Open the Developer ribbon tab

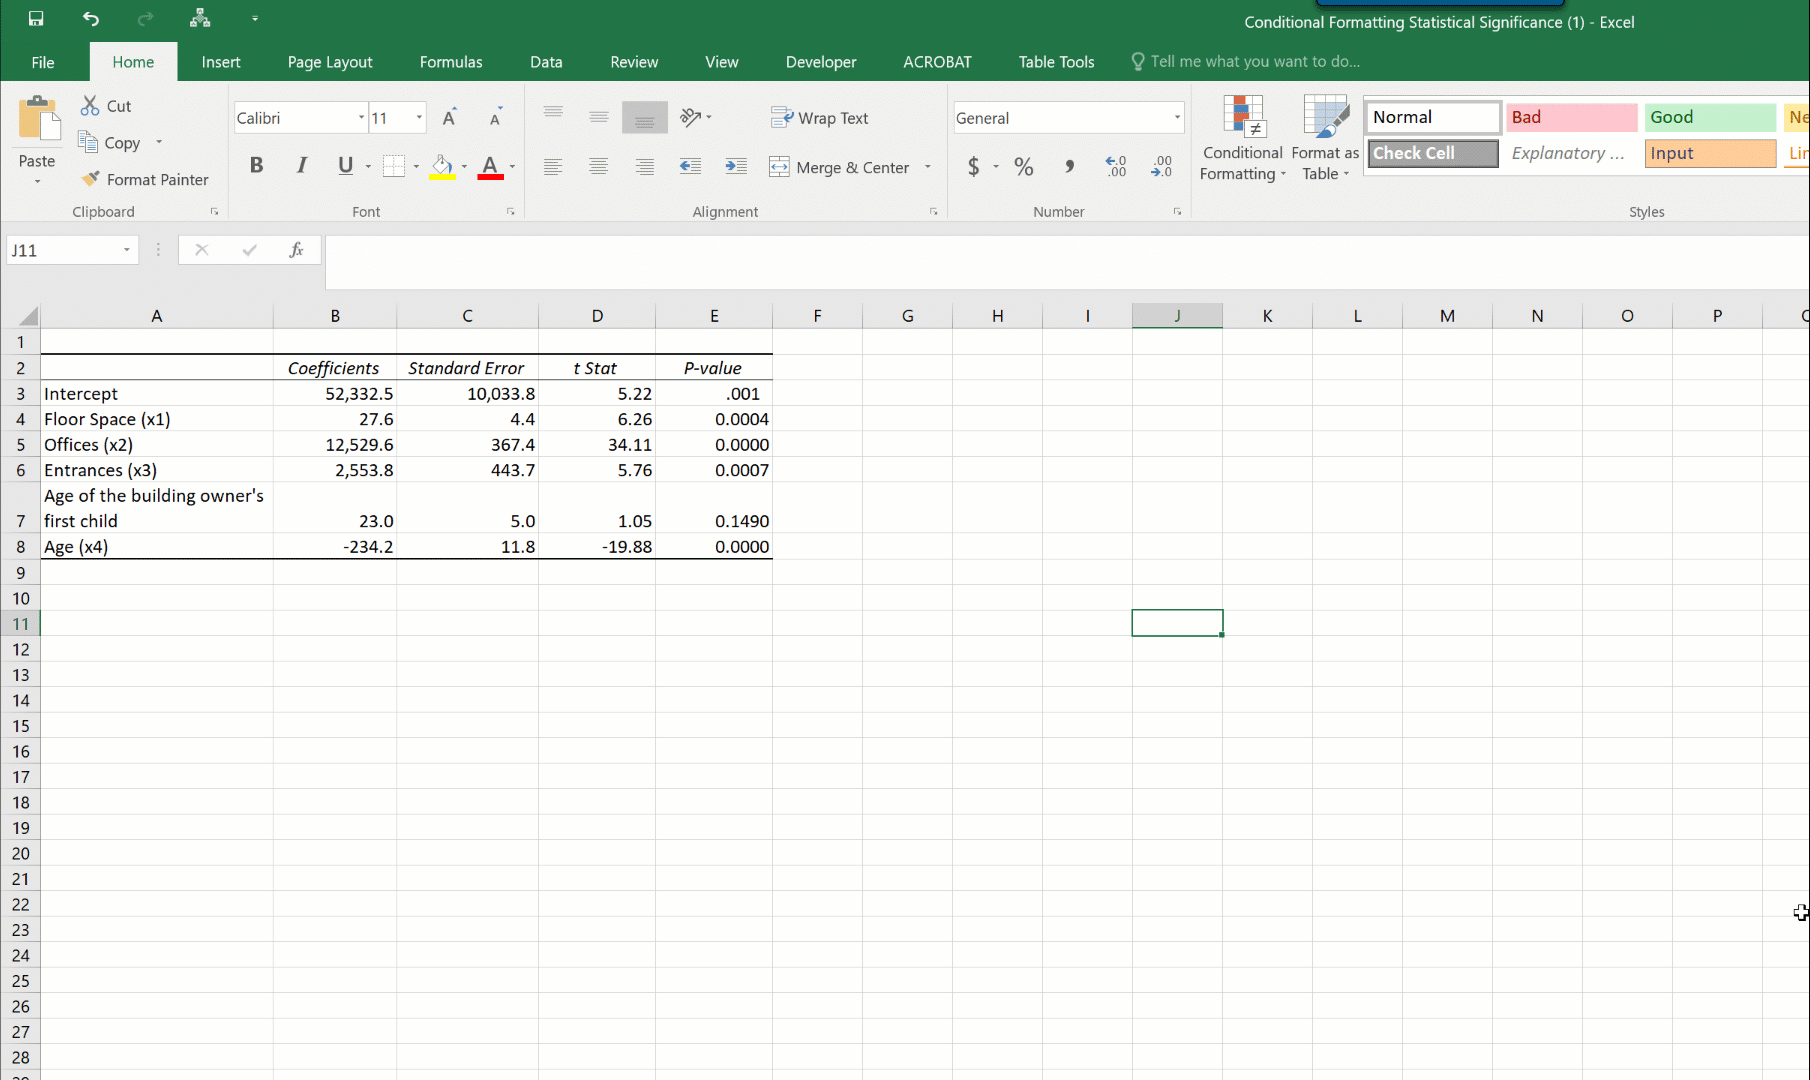click(820, 61)
